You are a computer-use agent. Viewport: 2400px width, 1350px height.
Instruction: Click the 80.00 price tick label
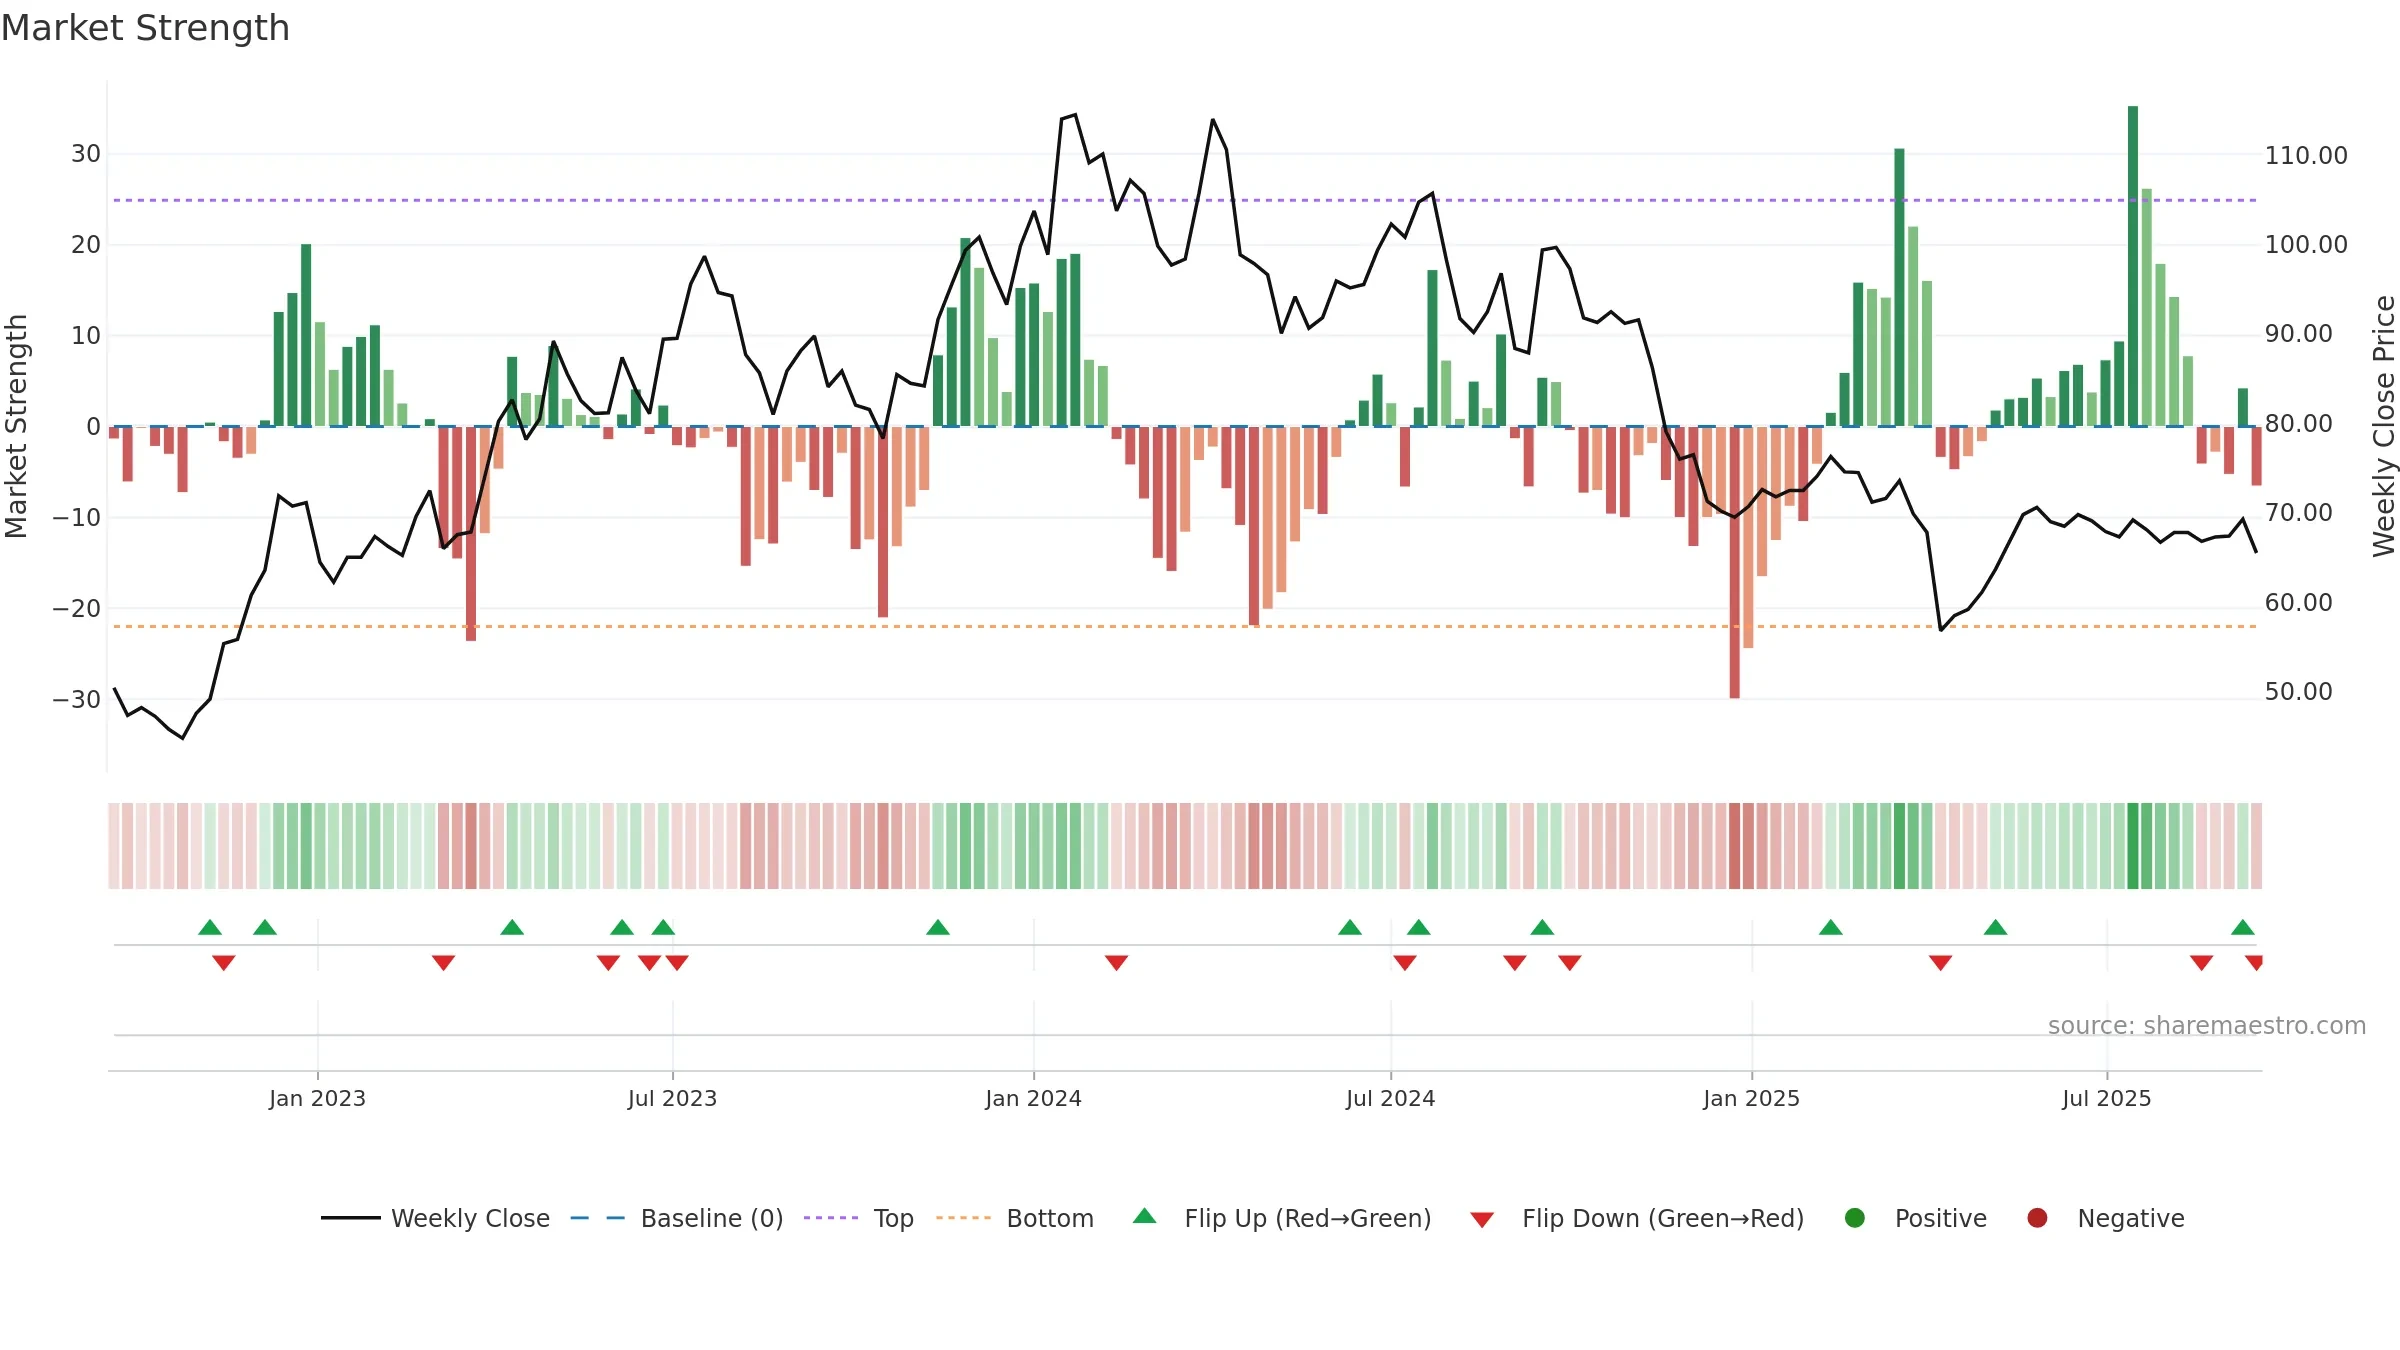pos(2298,423)
